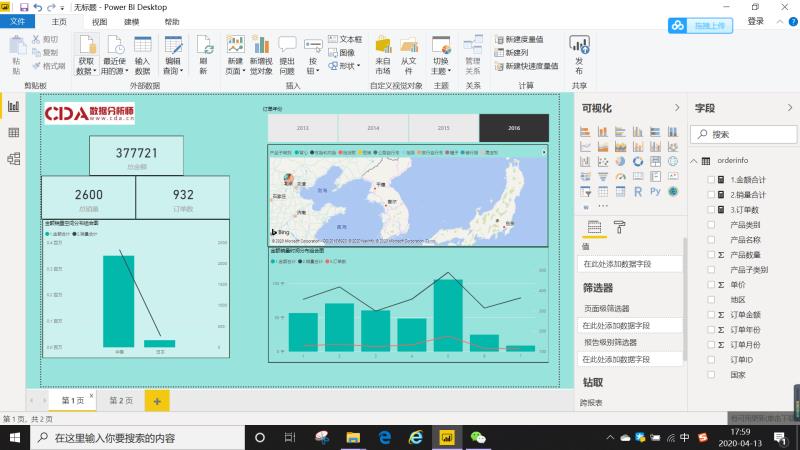Open the Fields well pane icon
Viewport: 800px width, 450px height.
coord(594,227)
